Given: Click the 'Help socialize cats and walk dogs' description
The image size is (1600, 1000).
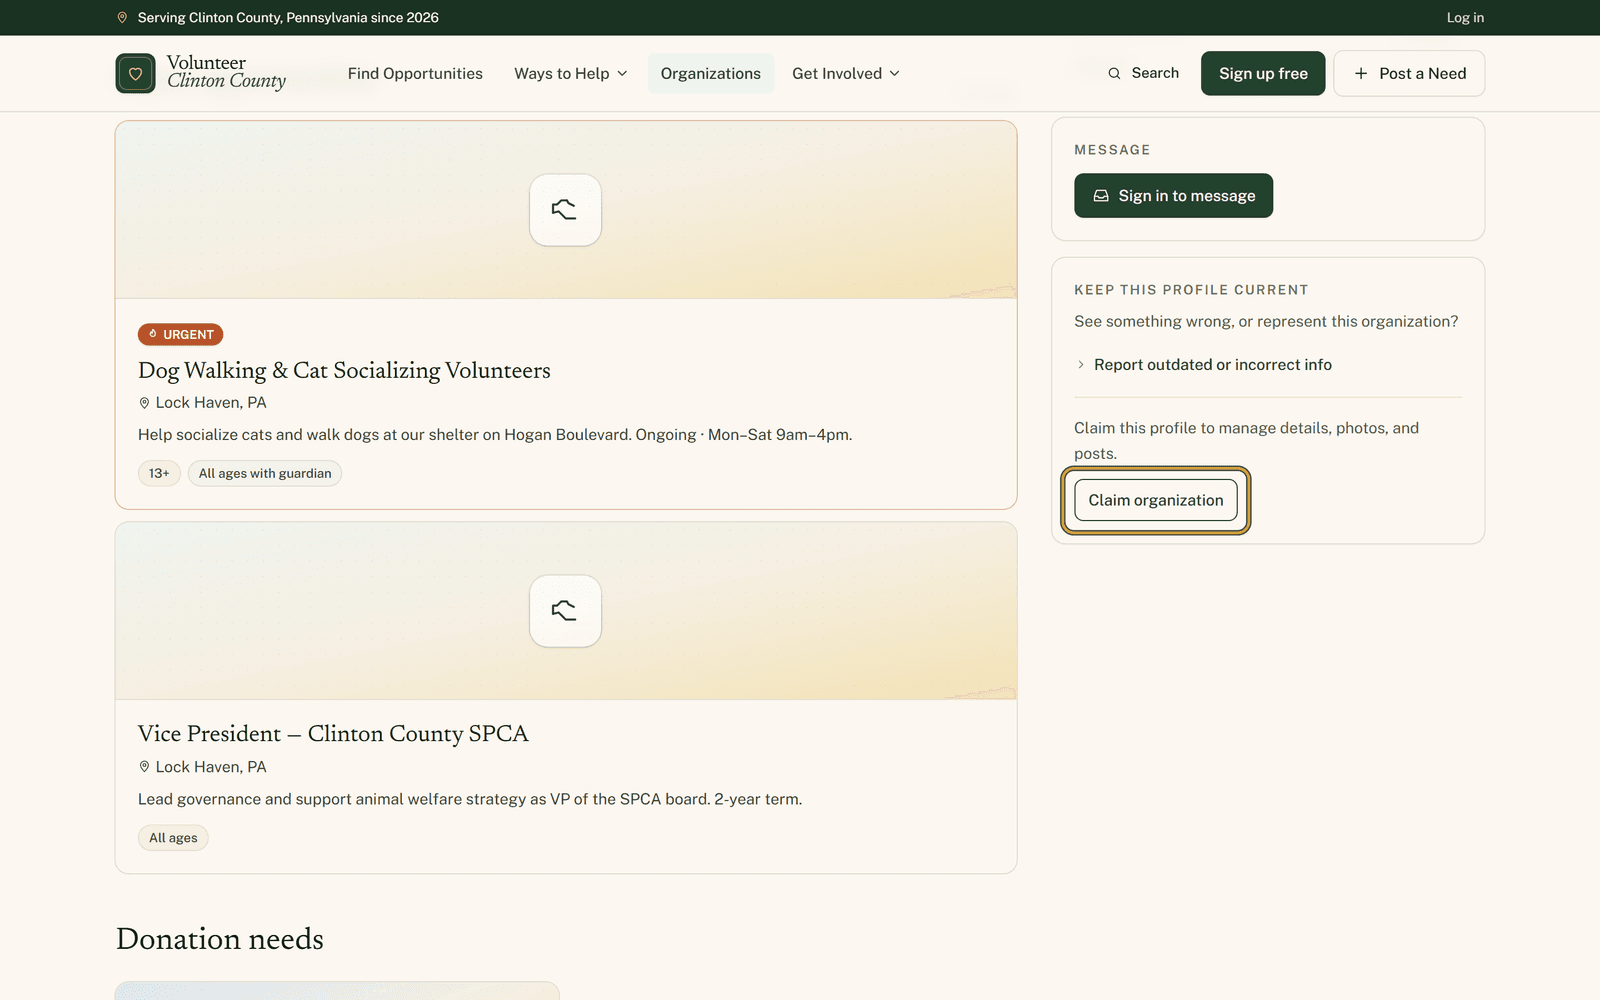Looking at the screenshot, I should point(495,435).
